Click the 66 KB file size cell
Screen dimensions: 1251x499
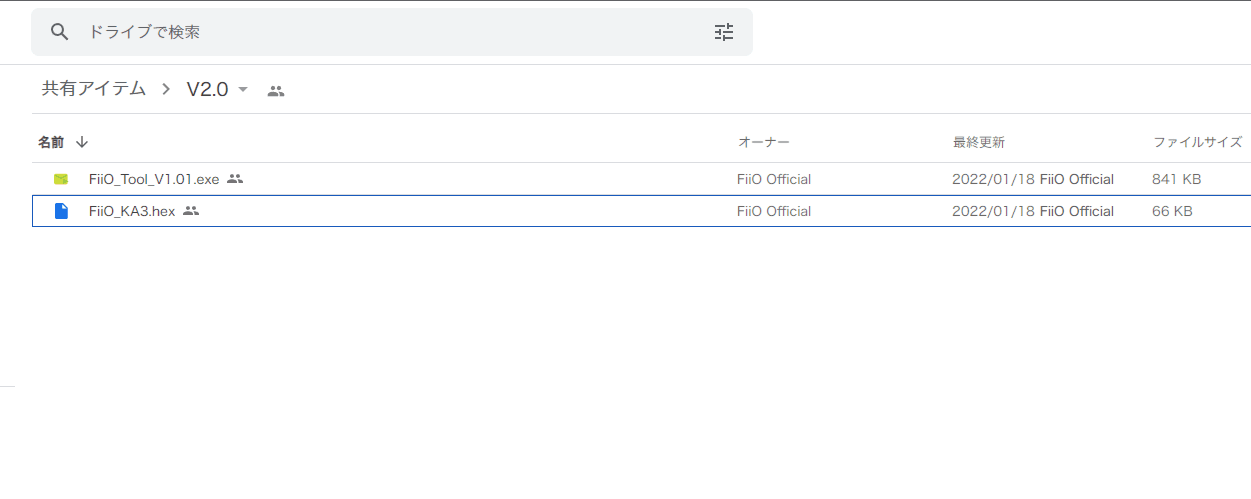pyautogui.click(x=1171, y=211)
